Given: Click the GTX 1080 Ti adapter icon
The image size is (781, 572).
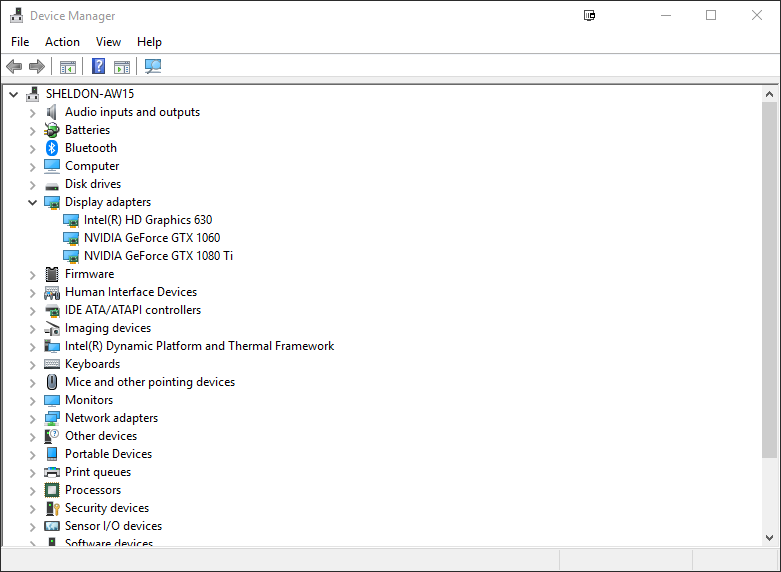Looking at the screenshot, I should point(71,256).
